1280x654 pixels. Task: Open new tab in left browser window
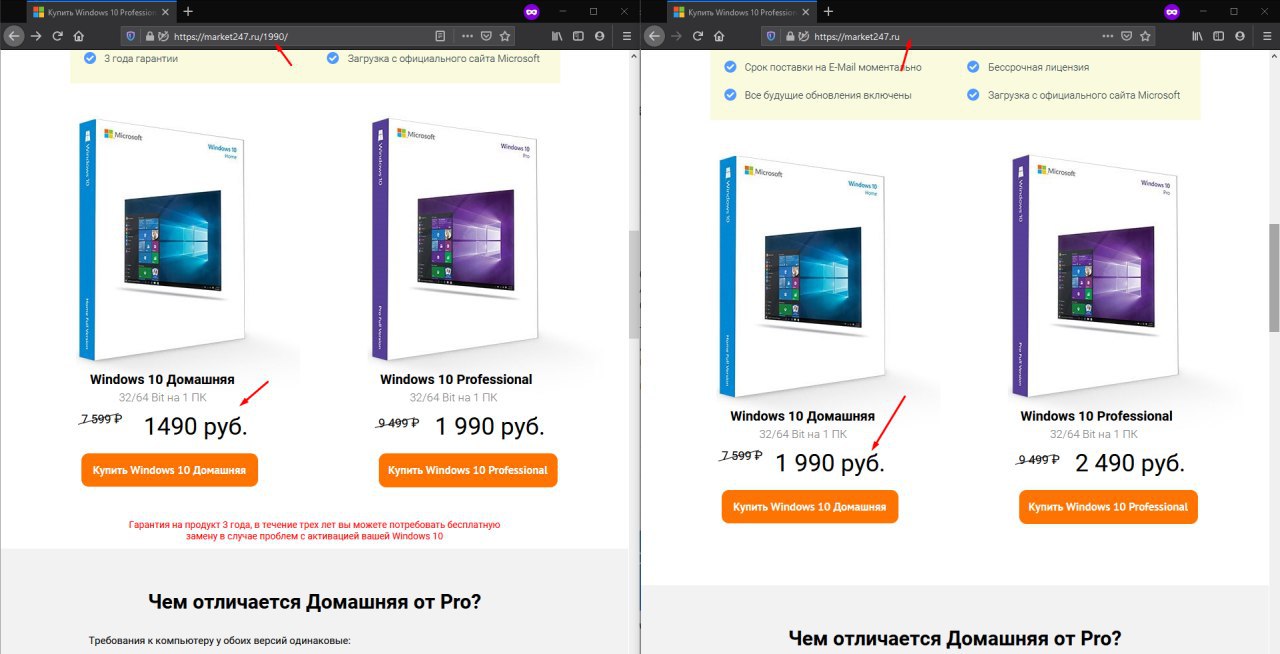click(x=188, y=11)
